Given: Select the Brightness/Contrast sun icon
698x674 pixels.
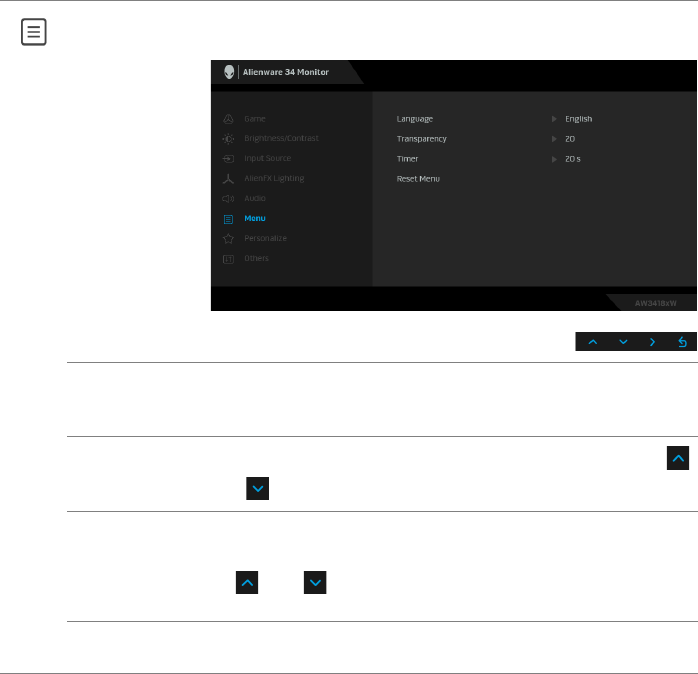Looking at the screenshot, I should [x=228, y=139].
